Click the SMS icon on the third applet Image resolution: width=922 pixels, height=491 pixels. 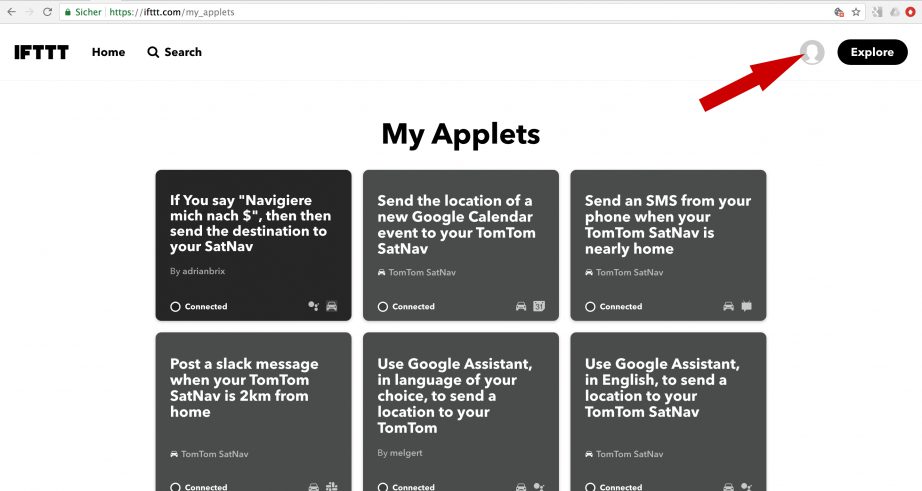click(x=746, y=306)
